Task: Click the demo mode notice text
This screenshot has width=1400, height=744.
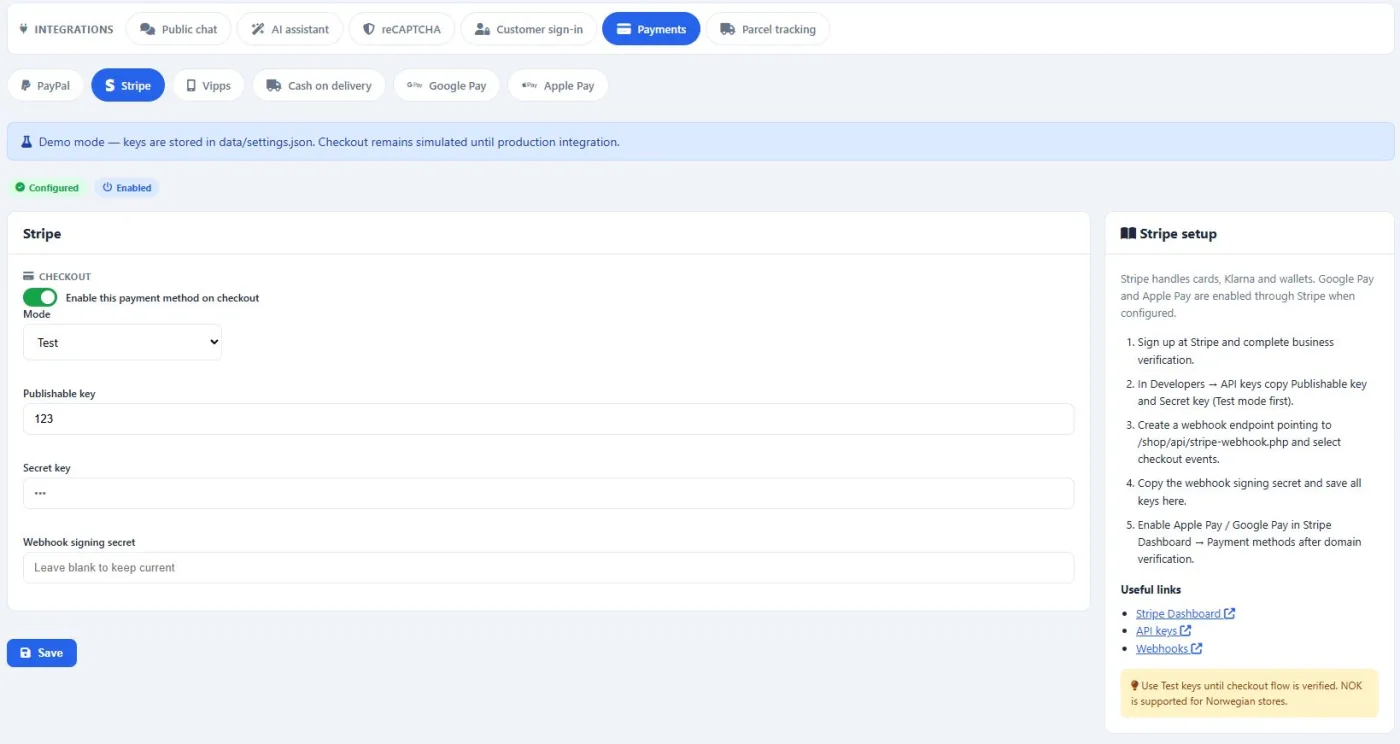Action: (329, 142)
